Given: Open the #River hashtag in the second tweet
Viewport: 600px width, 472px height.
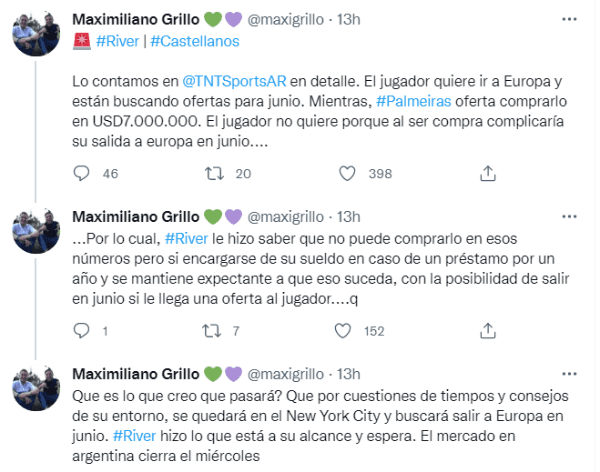Looking at the screenshot, I should click(x=186, y=236).
